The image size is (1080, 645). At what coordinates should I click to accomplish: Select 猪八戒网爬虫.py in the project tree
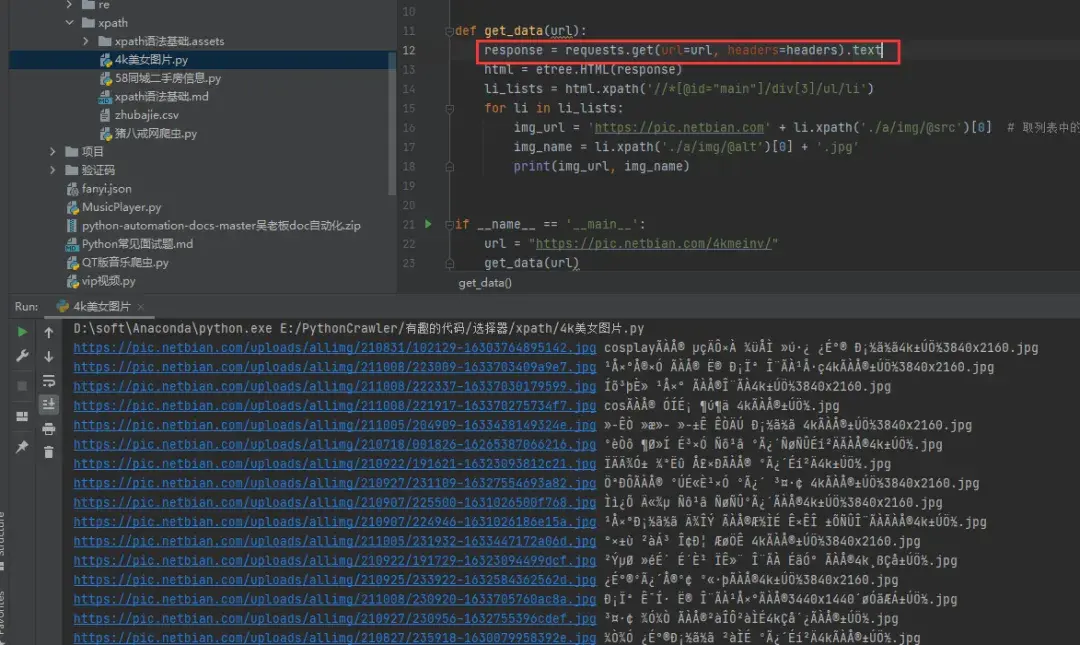pyautogui.click(x=156, y=134)
